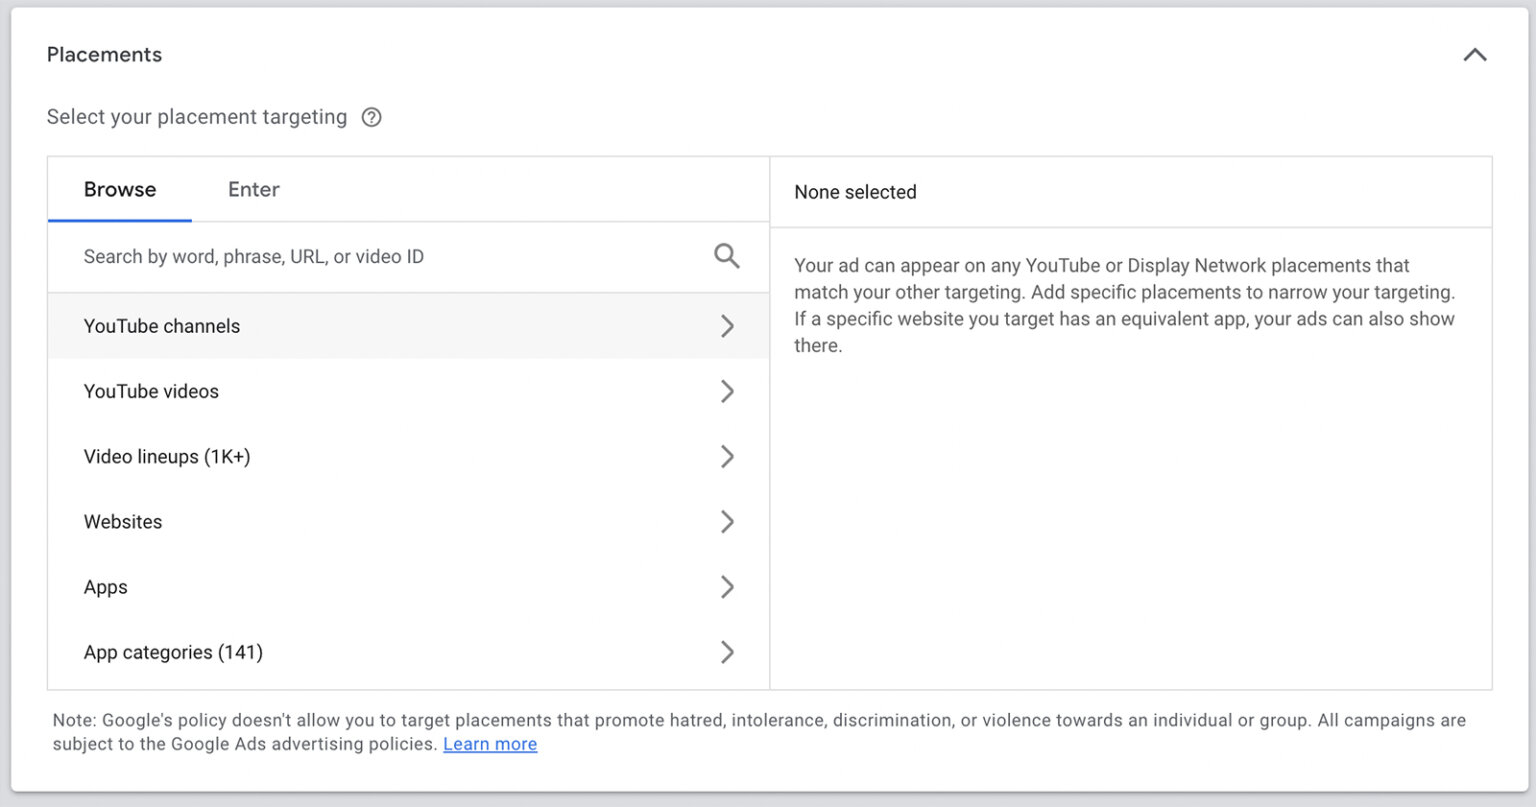Switch to the Enter tab
The image size is (1536, 807).
[x=253, y=189]
